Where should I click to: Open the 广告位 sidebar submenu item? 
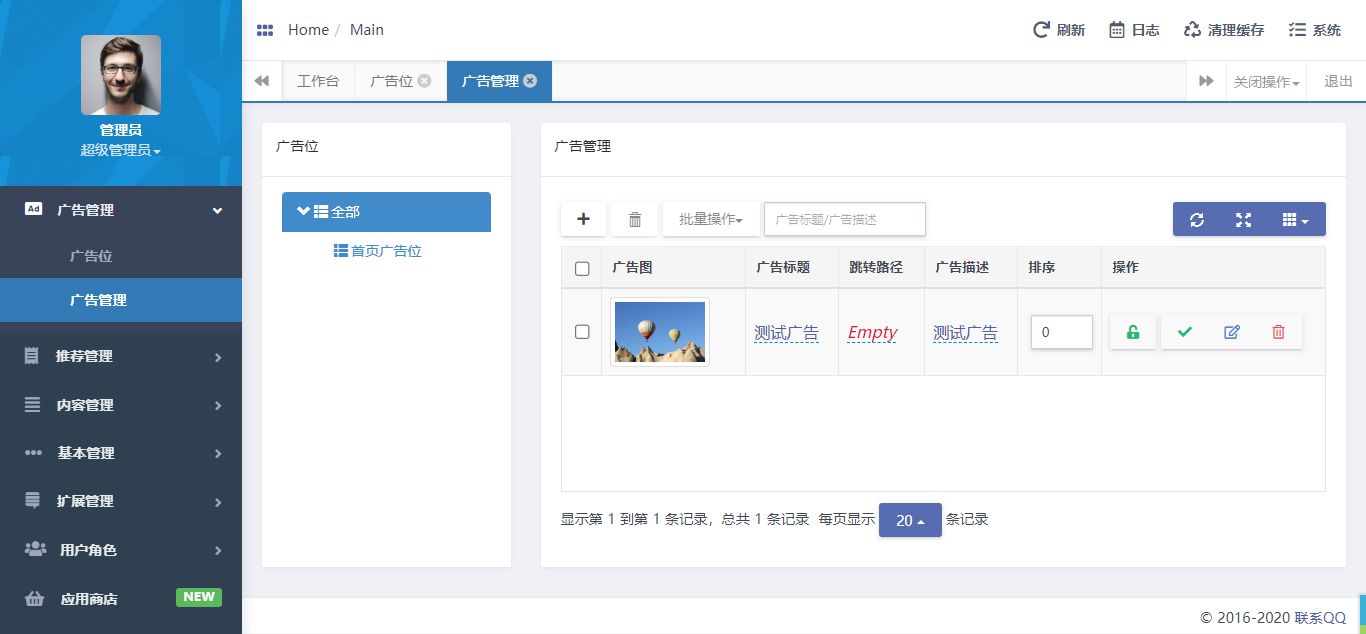(x=91, y=256)
